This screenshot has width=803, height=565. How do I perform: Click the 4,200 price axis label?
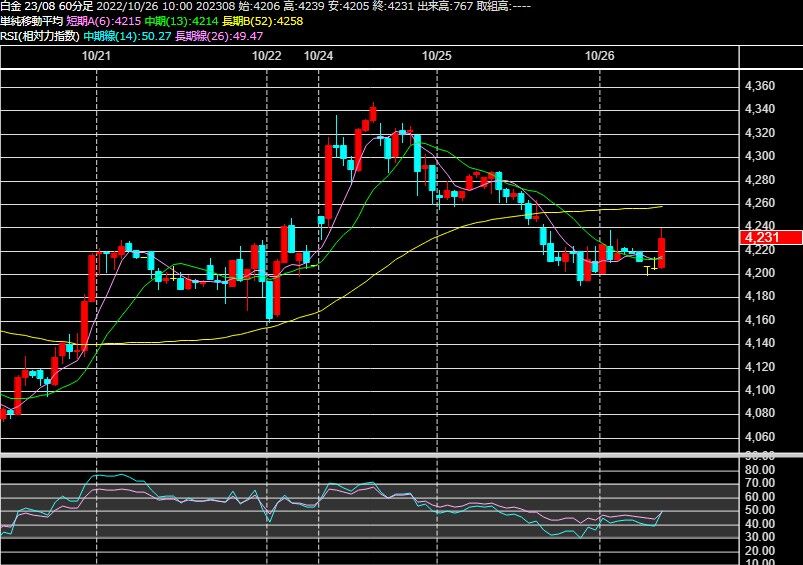coord(760,273)
